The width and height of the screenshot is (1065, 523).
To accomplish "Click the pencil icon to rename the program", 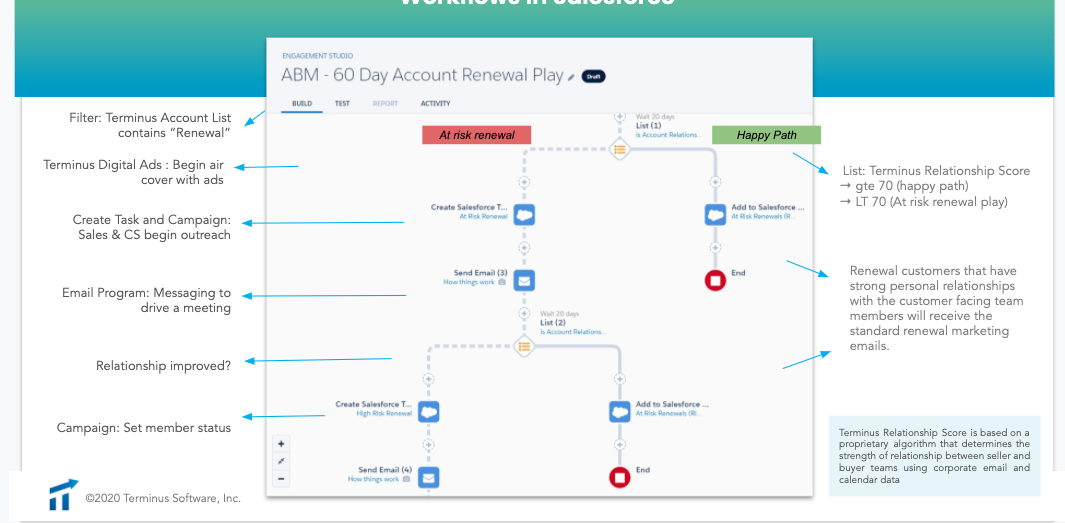I will coord(572,77).
